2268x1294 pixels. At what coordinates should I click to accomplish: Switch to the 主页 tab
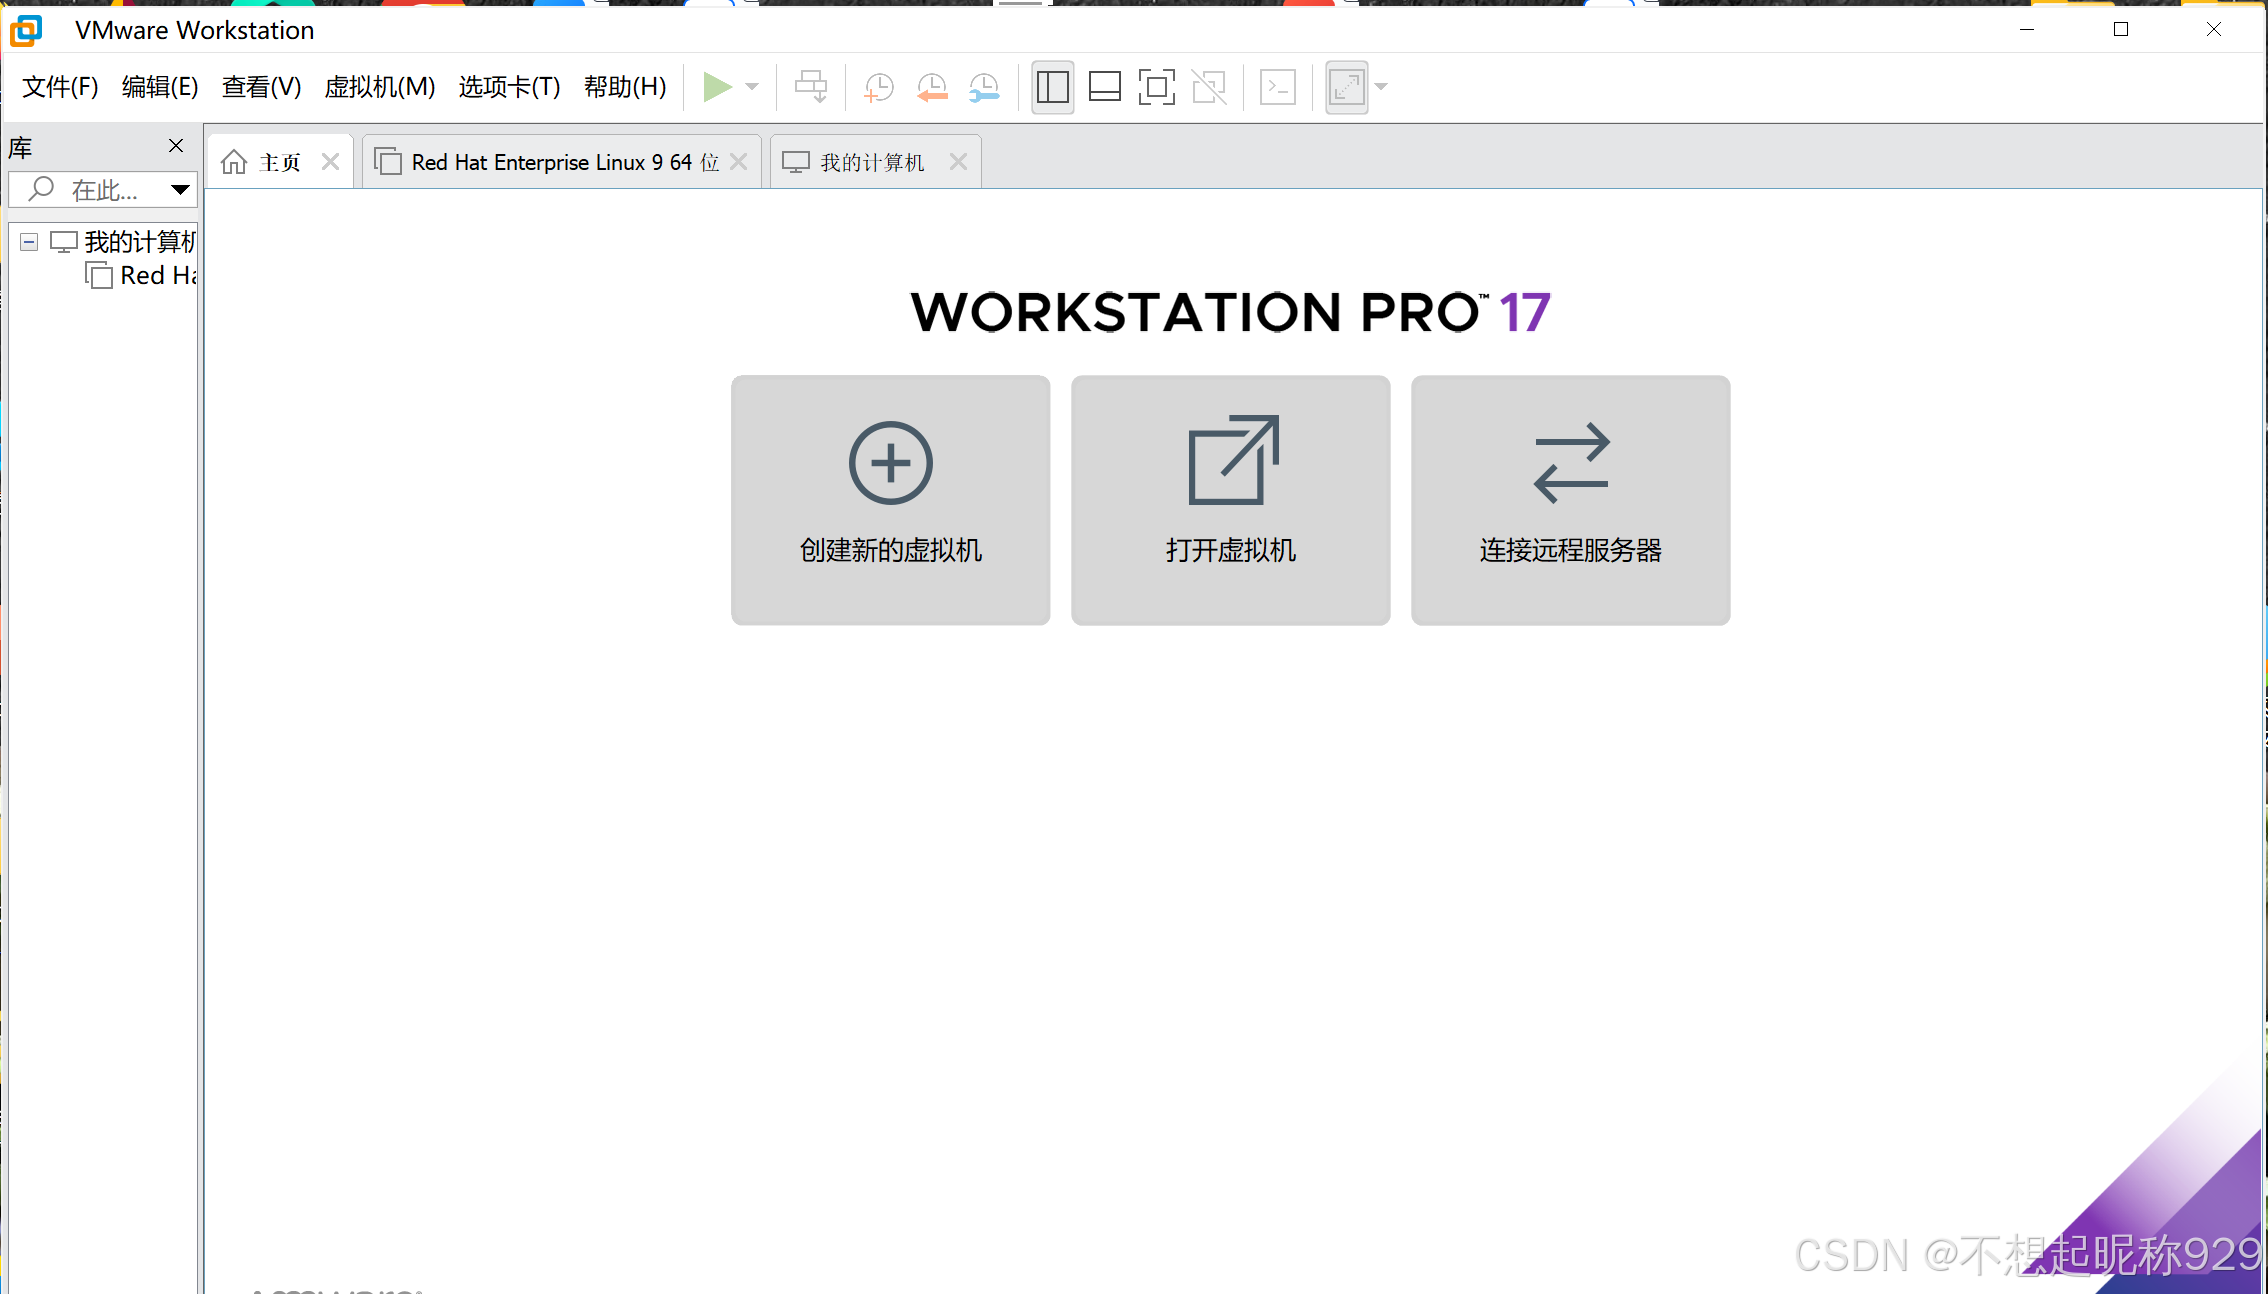pyautogui.click(x=280, y=162)
